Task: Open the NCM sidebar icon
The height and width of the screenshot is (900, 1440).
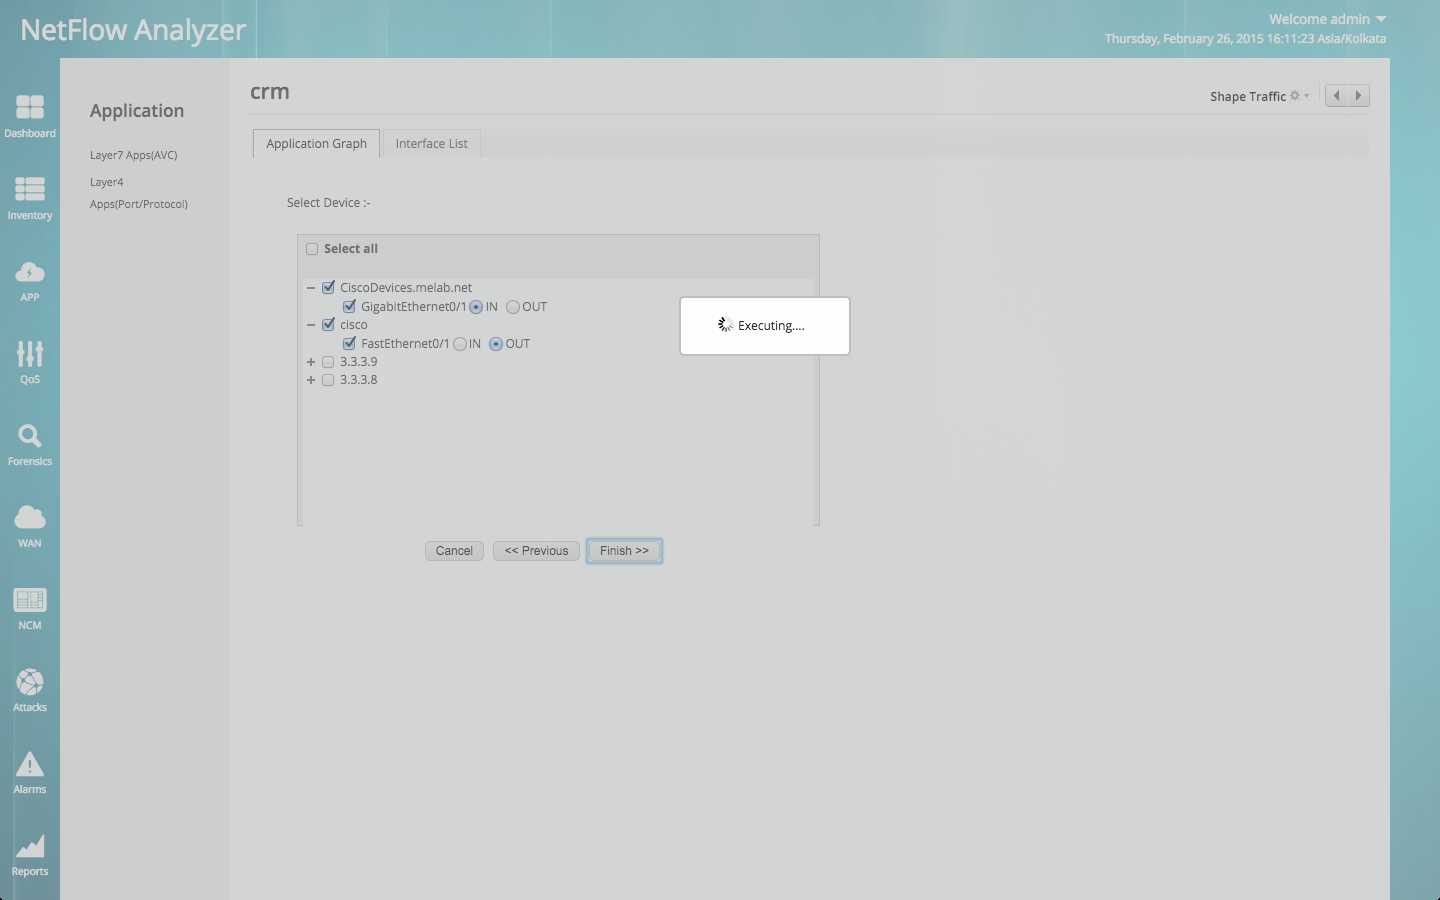Action: tap(30, 599)
